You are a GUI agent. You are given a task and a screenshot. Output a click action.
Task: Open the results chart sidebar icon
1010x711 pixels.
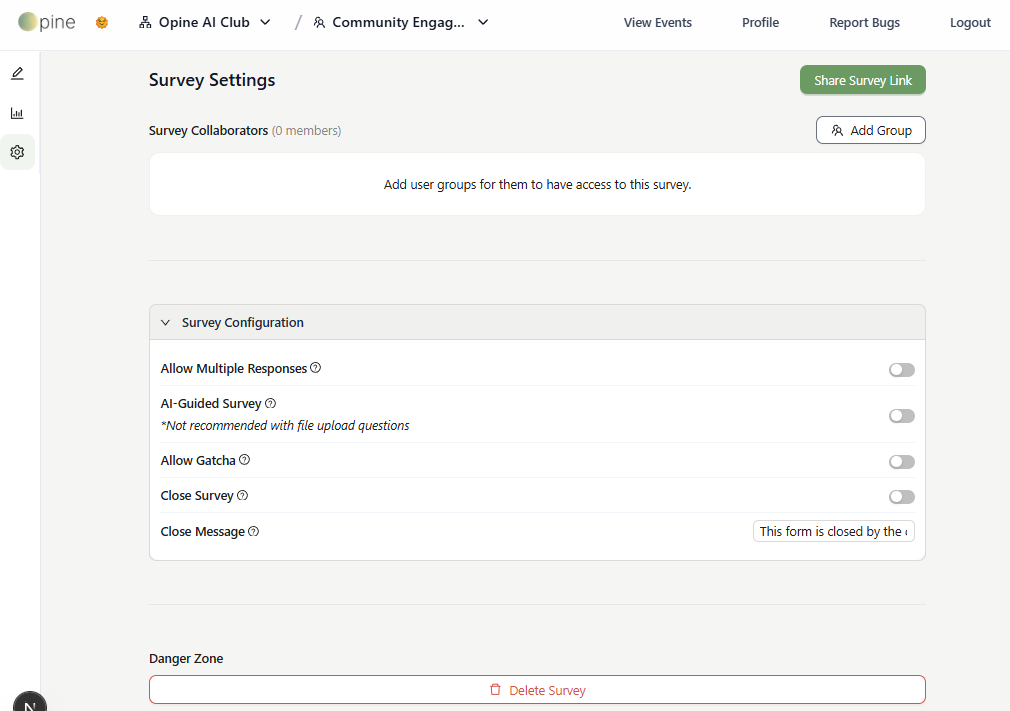(x=17, y=113)
